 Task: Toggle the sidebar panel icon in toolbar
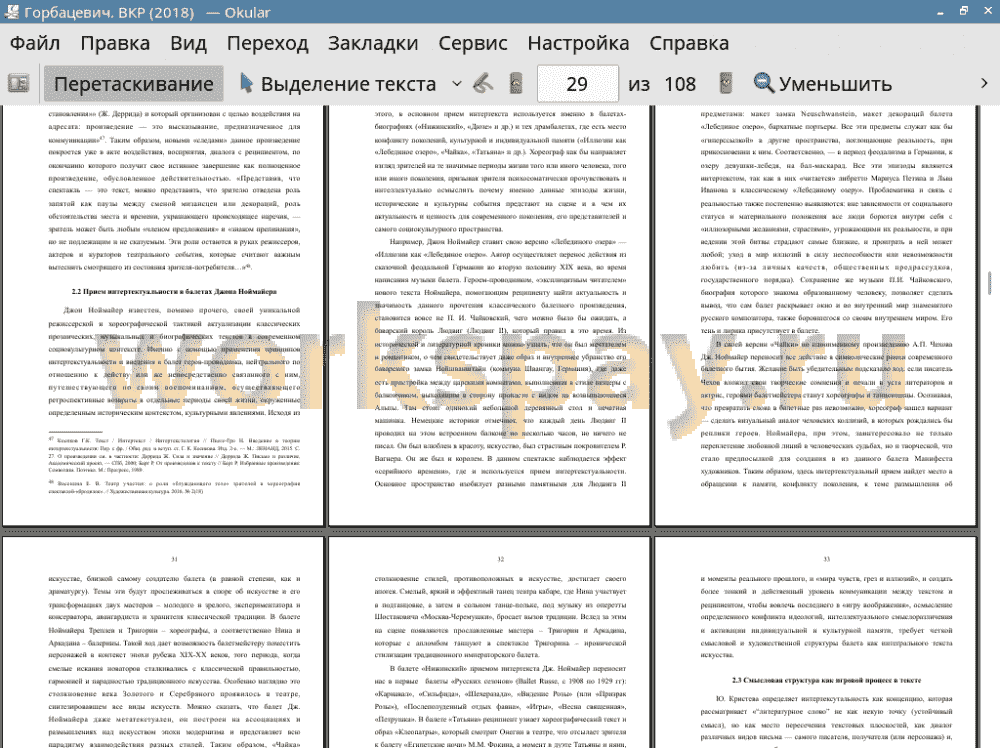pyautogui.click(x=18, y=84)
